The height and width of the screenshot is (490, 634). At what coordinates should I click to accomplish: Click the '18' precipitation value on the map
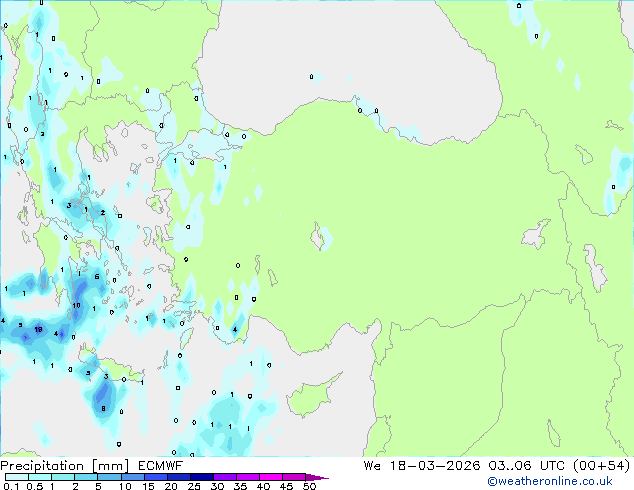[38, 329]
